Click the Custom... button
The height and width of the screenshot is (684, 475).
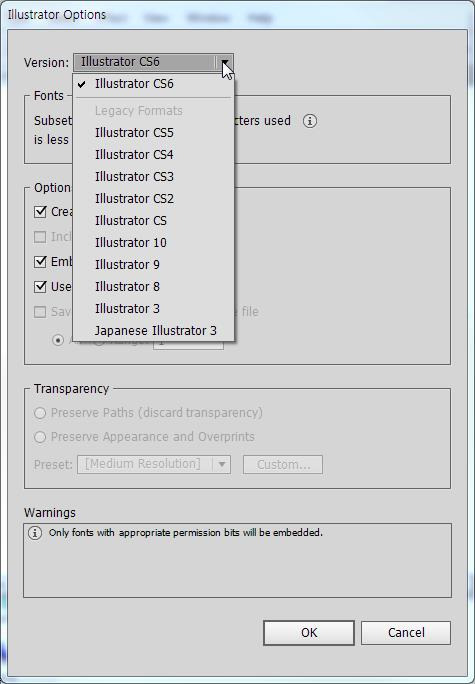coord(283,465)
